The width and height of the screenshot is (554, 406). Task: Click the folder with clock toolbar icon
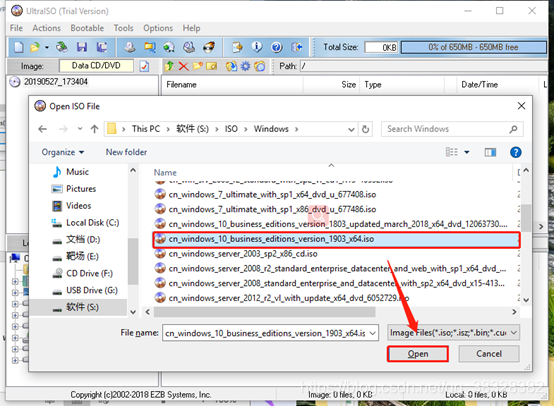coord(260,66)
